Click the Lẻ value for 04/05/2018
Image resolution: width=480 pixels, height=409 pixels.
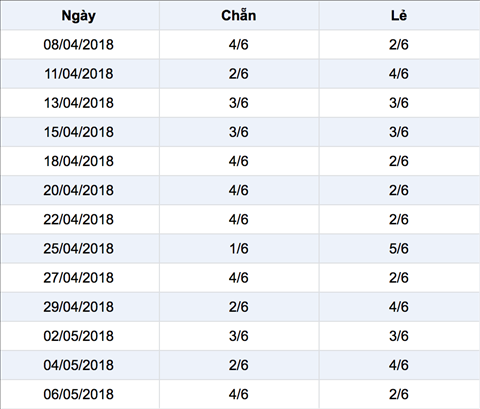(399, 365)
